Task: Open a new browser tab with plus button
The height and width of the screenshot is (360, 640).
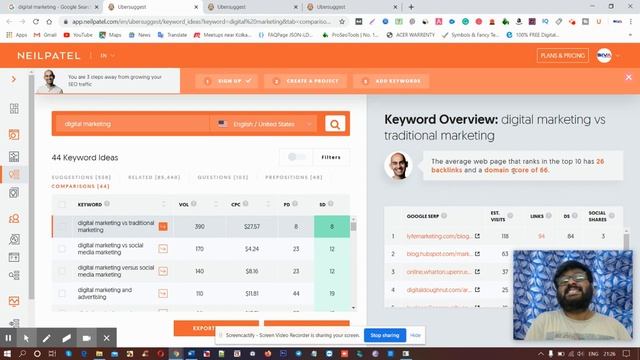Action: [411, 7]
